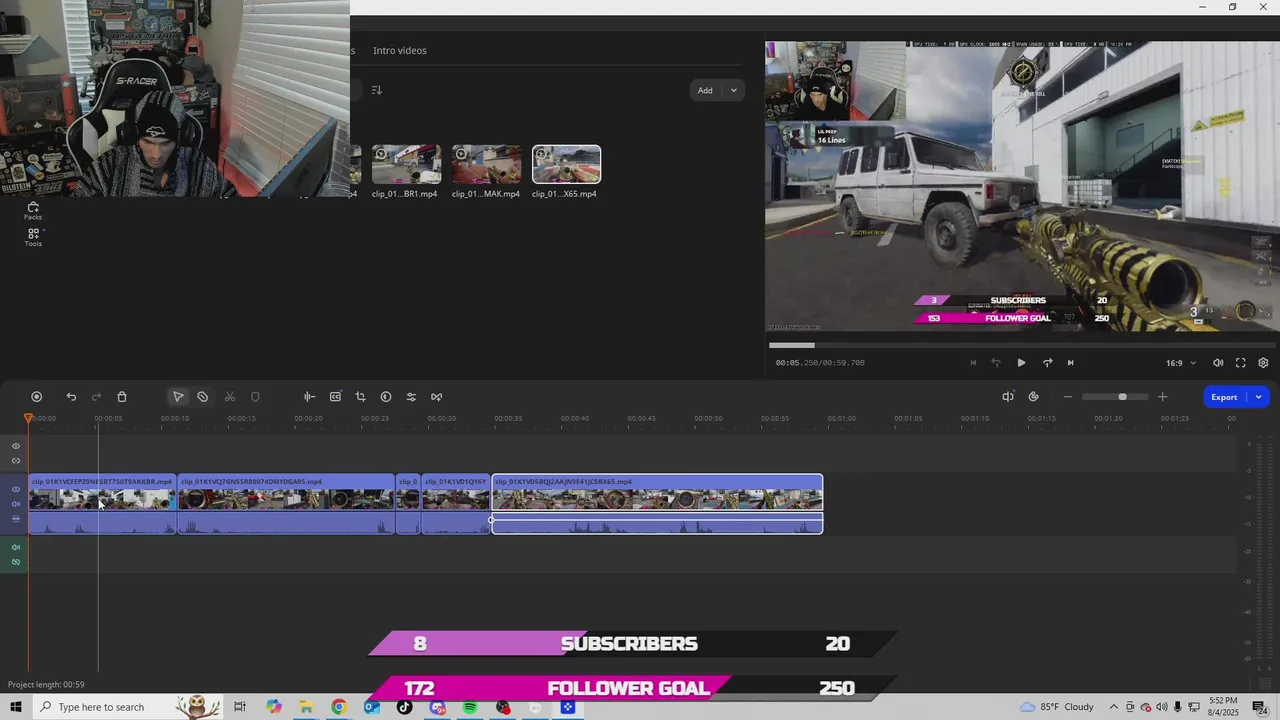Screen dimensions: 1280x720
Task: Open the Export options dropdown arrow
Action: tap(1258, 397)
